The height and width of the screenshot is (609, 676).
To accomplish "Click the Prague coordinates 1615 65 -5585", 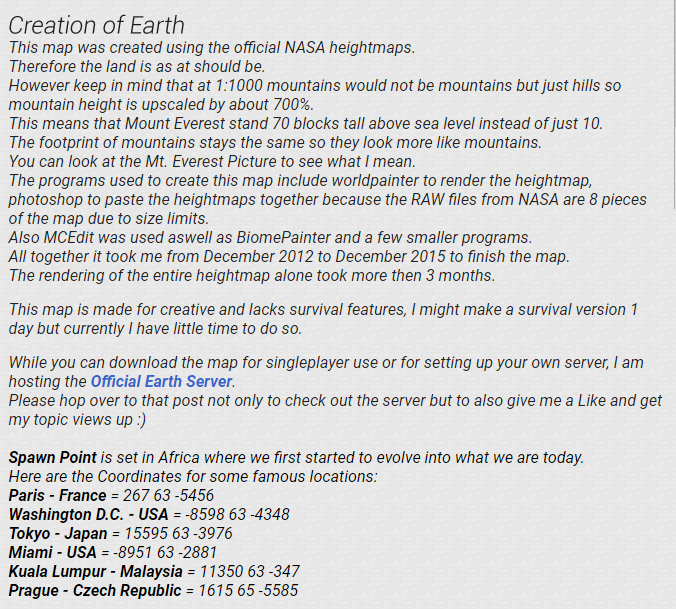I will pyautogui.click(x=250, y=590).
